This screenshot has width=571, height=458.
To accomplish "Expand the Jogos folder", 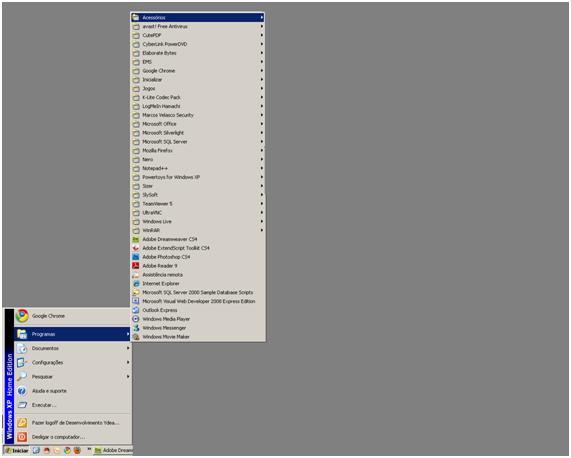I will [x=198, y=88].
